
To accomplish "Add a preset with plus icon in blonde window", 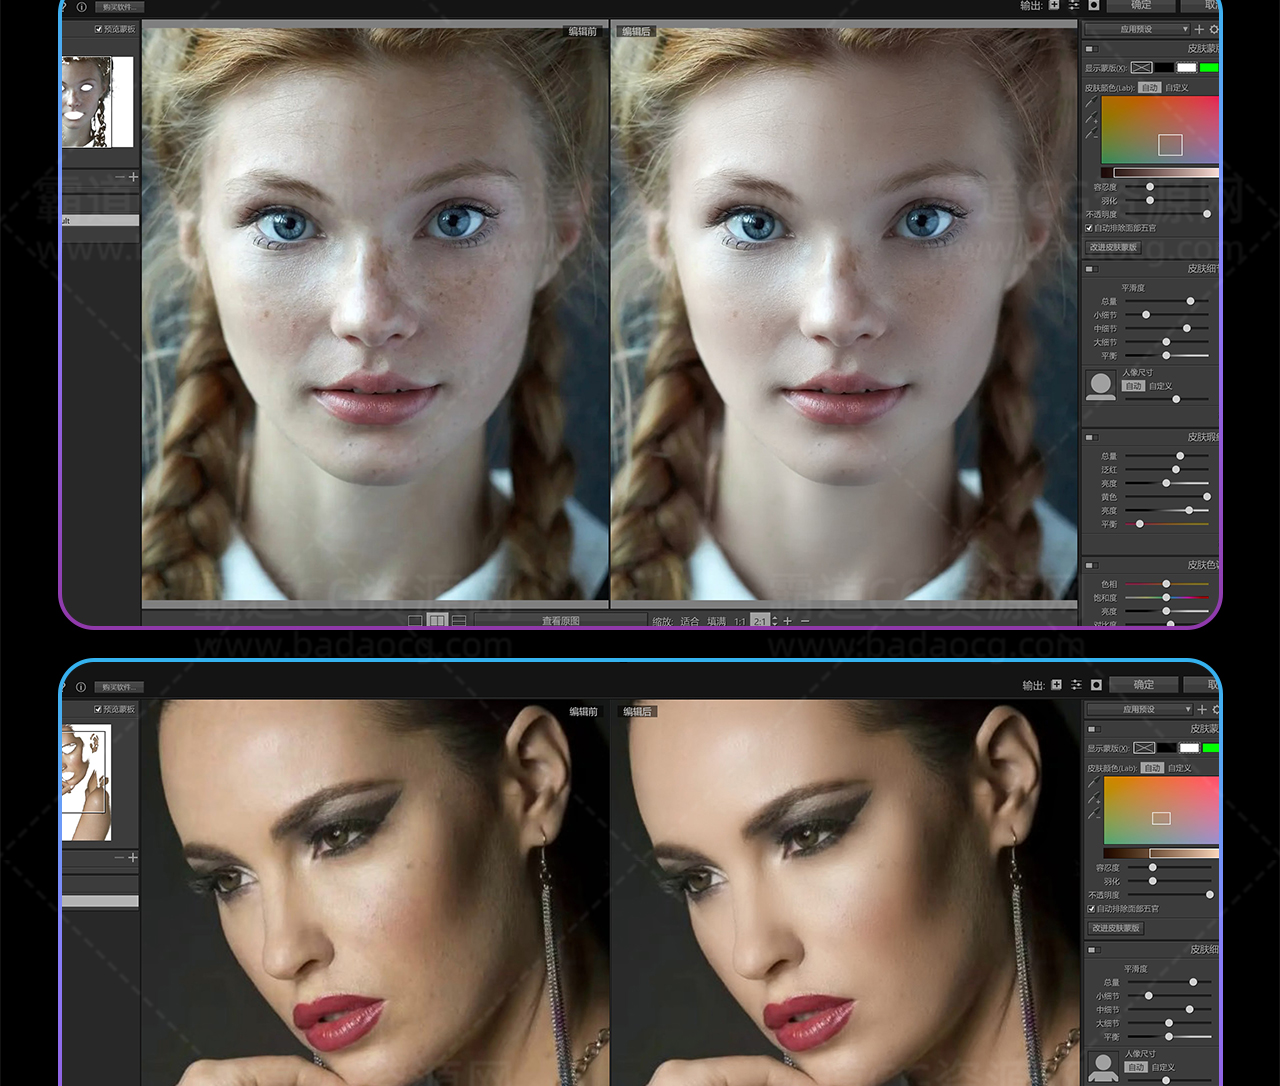I will (x=1199, y=30).
